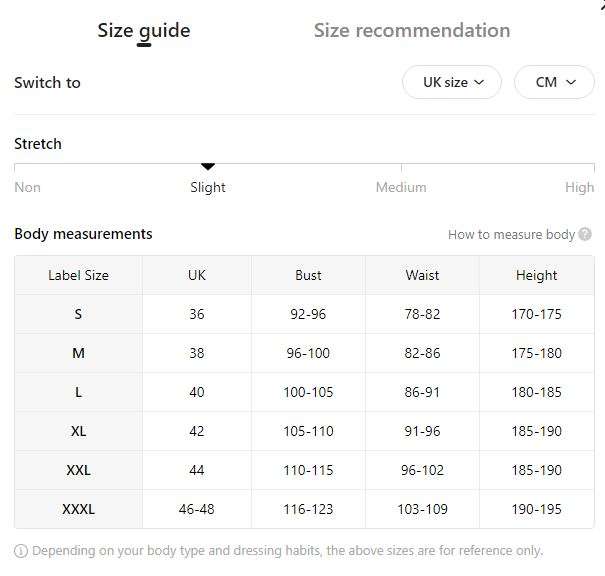605x576 pixels.
Task: Click the Non stretch level label
Action: point(27,187)
